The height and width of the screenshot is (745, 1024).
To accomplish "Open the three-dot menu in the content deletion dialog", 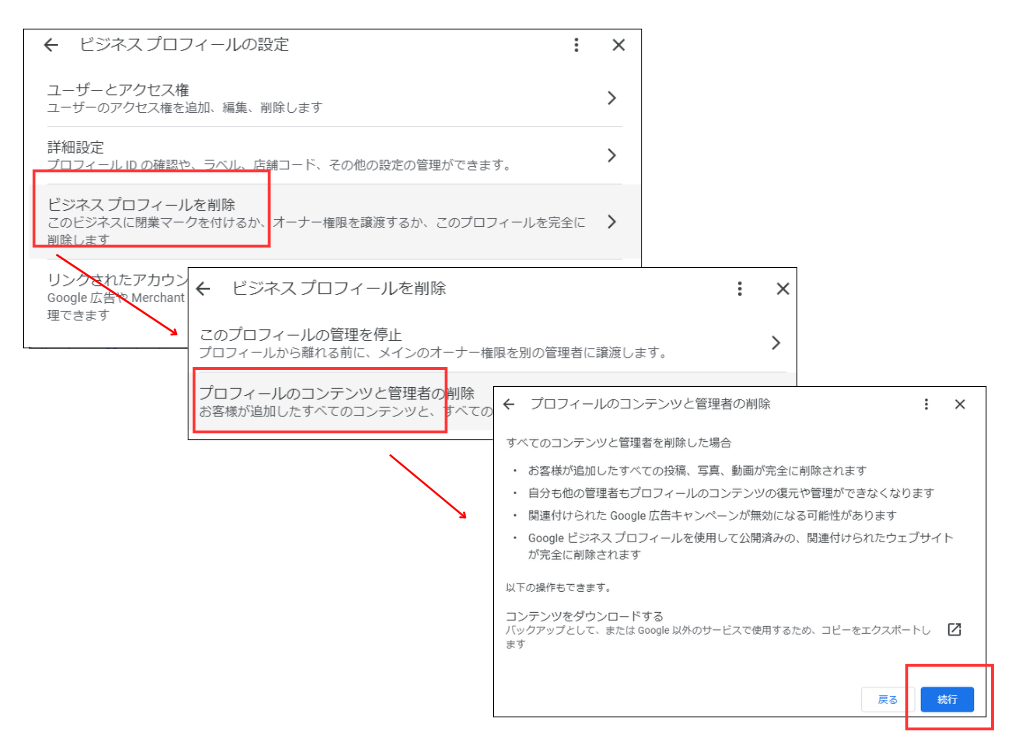I will 926,404.
